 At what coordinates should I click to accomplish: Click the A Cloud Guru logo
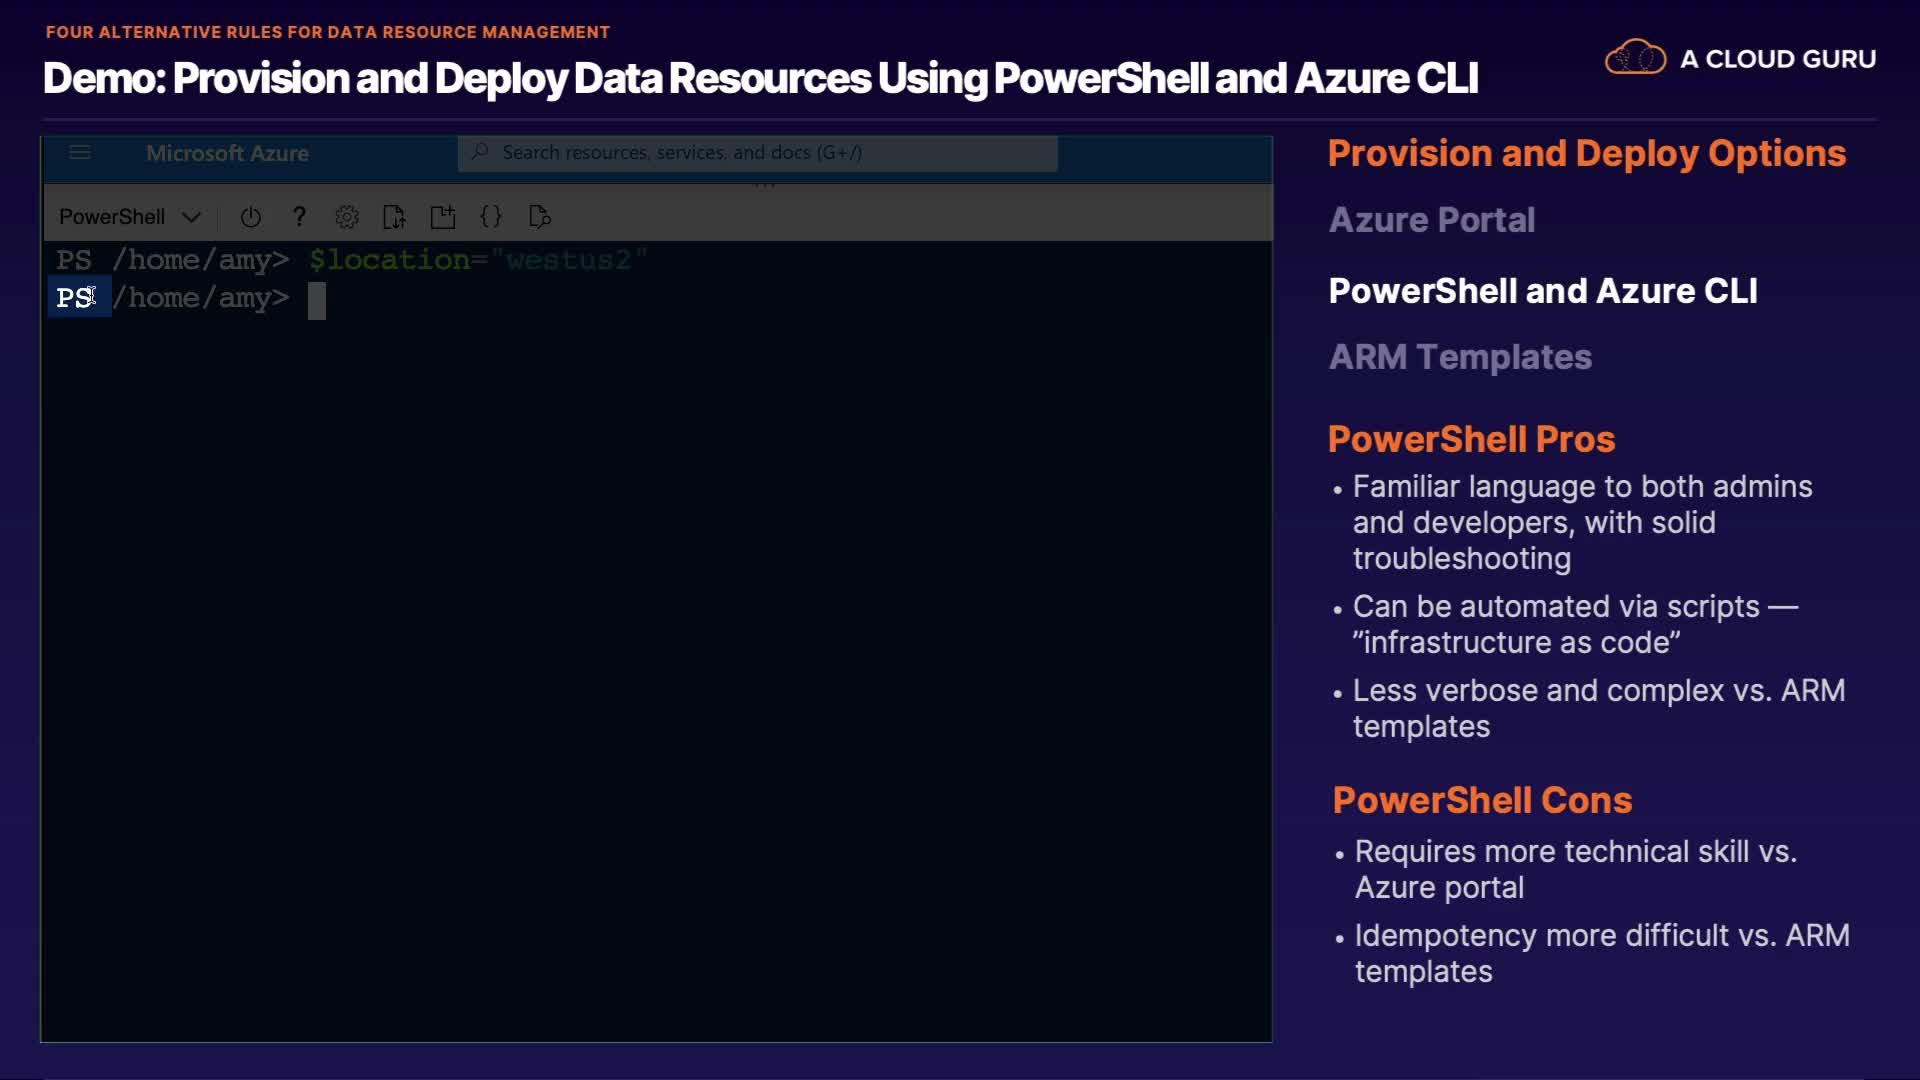point(1740,59)
